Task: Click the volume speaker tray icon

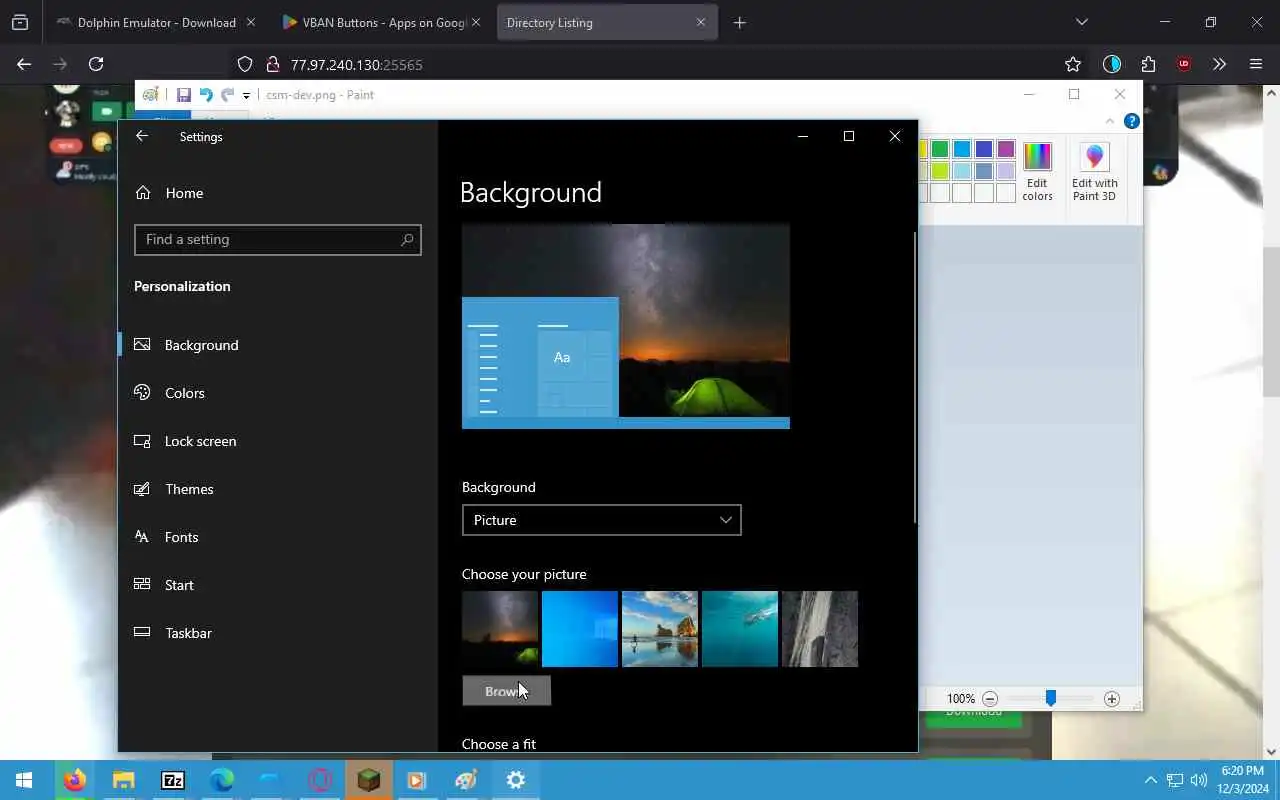Action: click(1198, 780)
